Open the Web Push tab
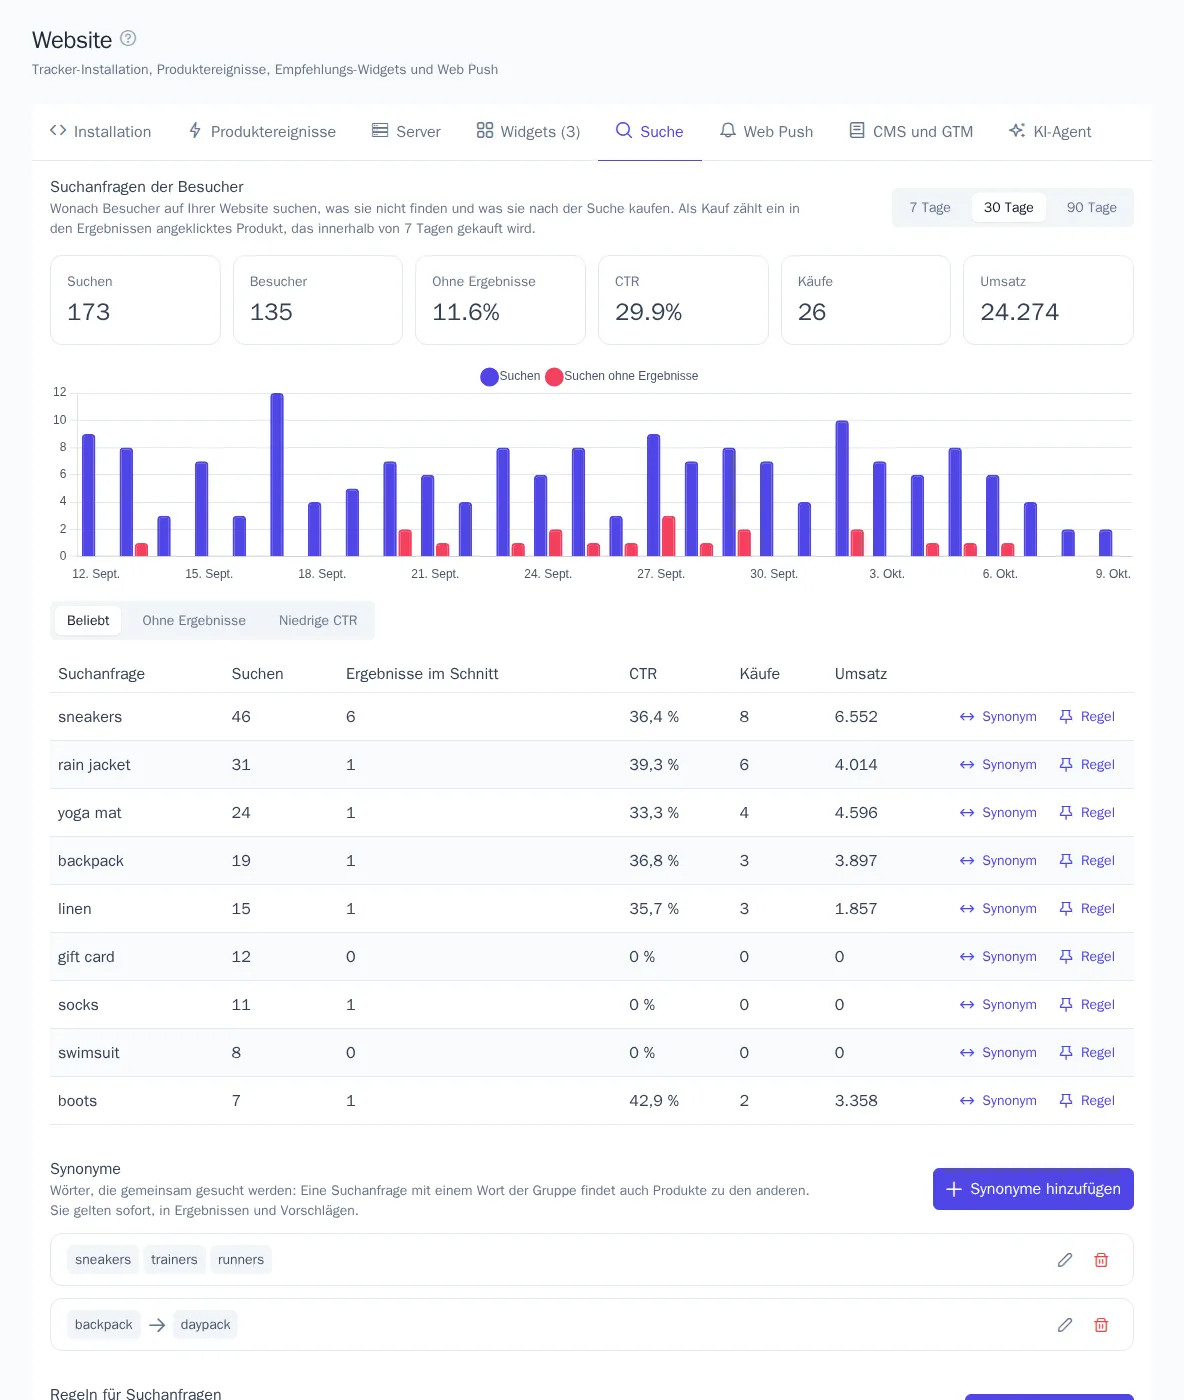The height and width of the screenshot is (1400, 1184). [766, 131]
